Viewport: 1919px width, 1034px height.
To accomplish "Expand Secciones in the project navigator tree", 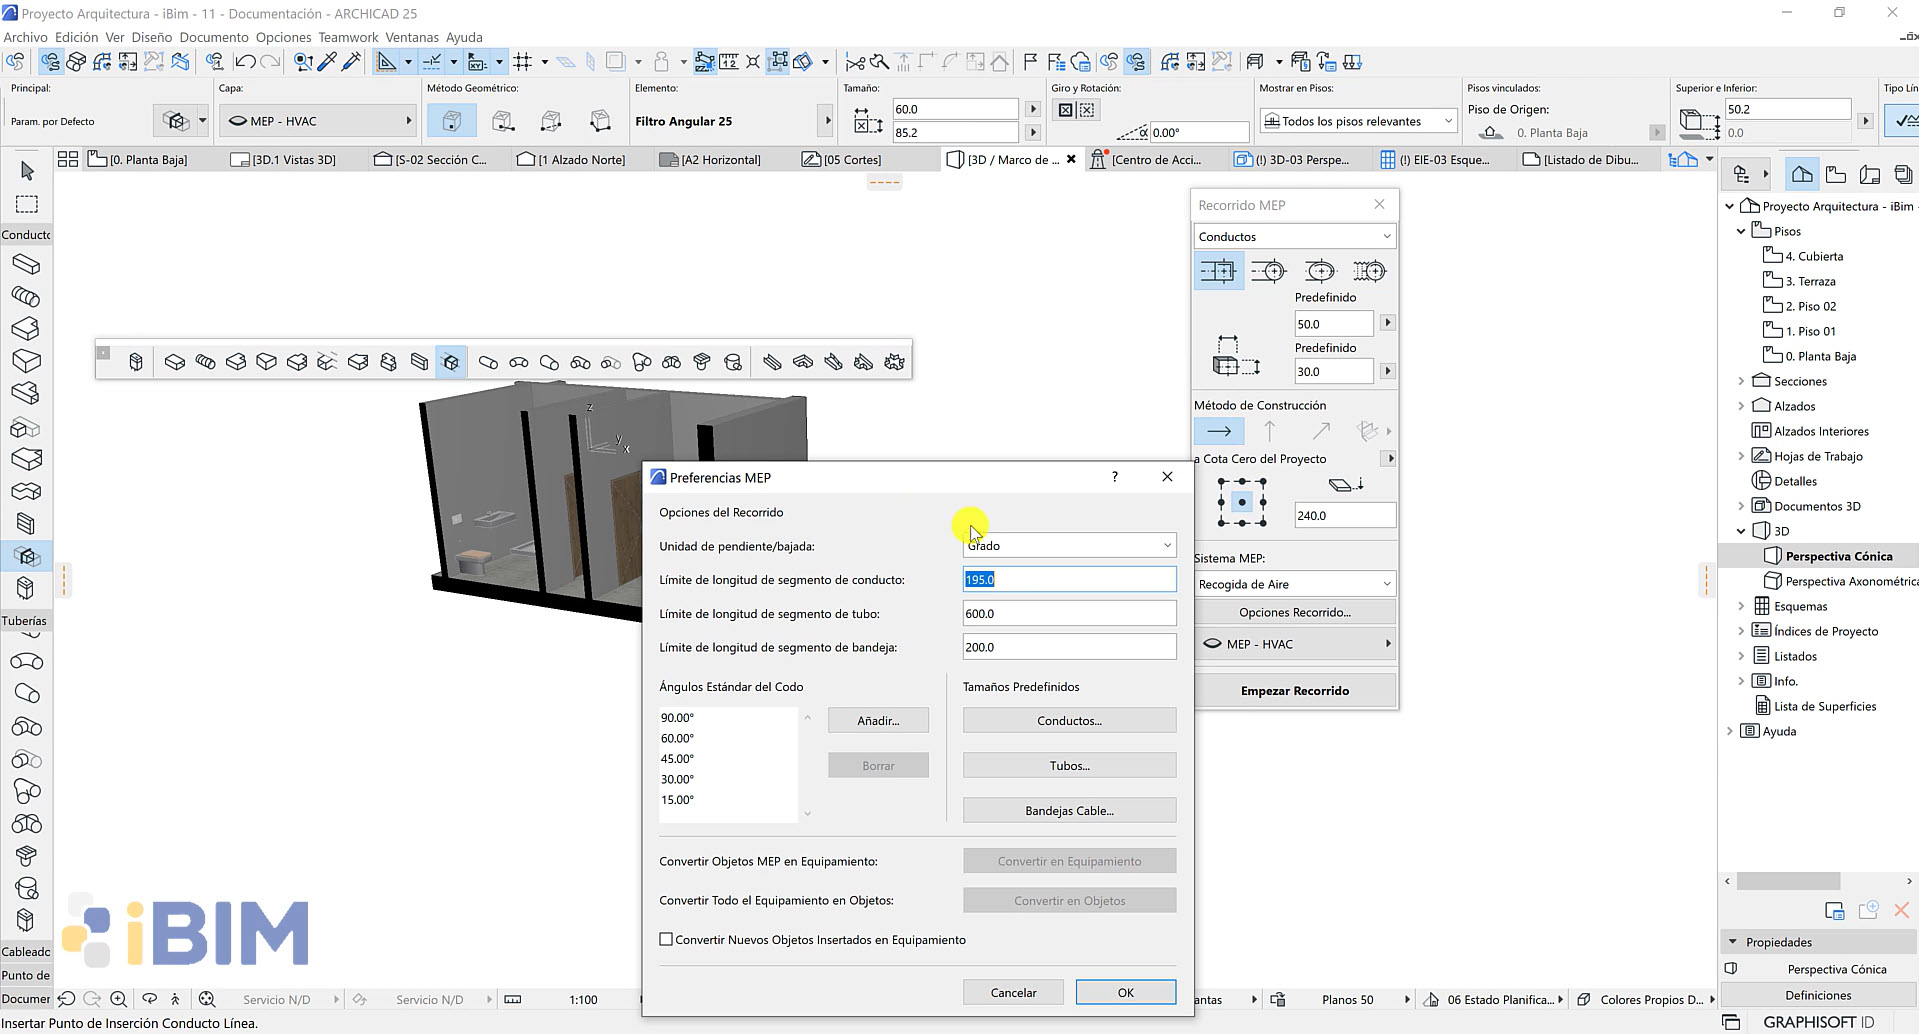I will click(x=1743, y=381).
